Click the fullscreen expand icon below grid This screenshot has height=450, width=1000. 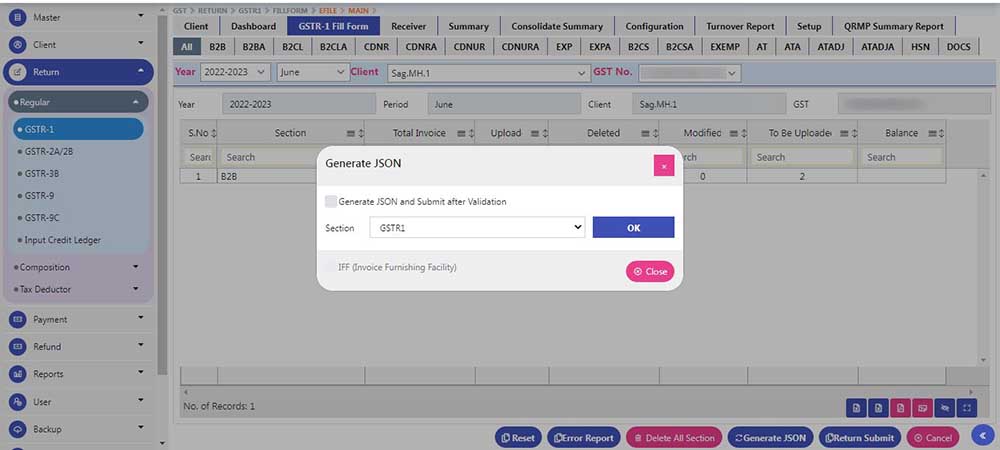[966, 407]
